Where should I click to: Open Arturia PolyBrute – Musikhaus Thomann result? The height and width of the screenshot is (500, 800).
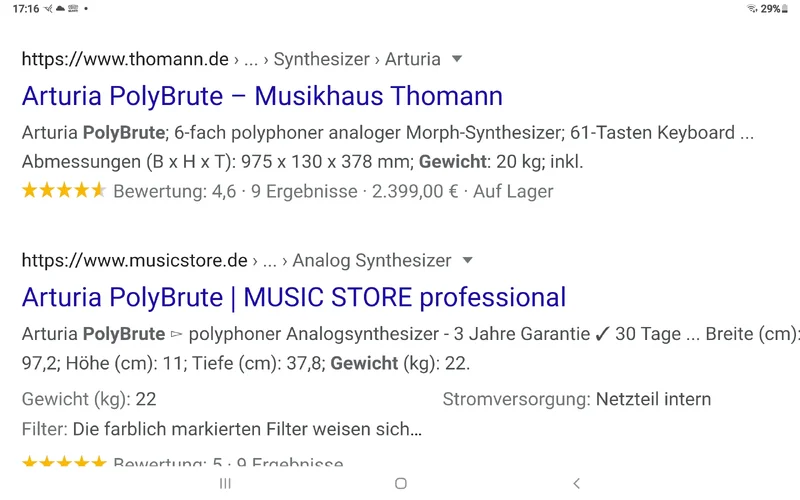click(262, 96)
